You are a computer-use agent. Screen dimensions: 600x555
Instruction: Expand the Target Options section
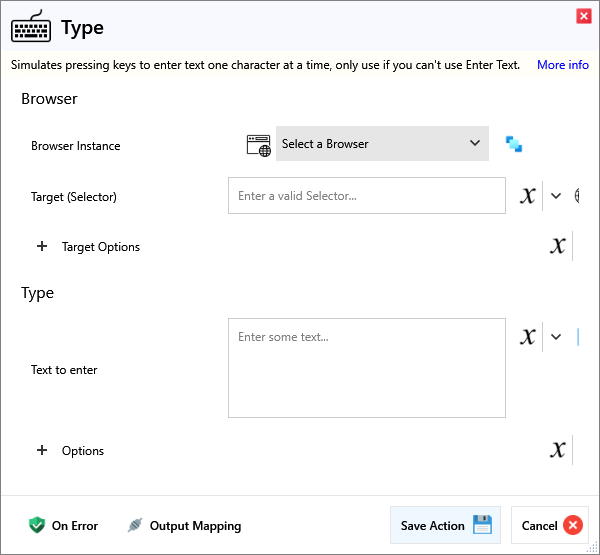click(x=42, y=246)
